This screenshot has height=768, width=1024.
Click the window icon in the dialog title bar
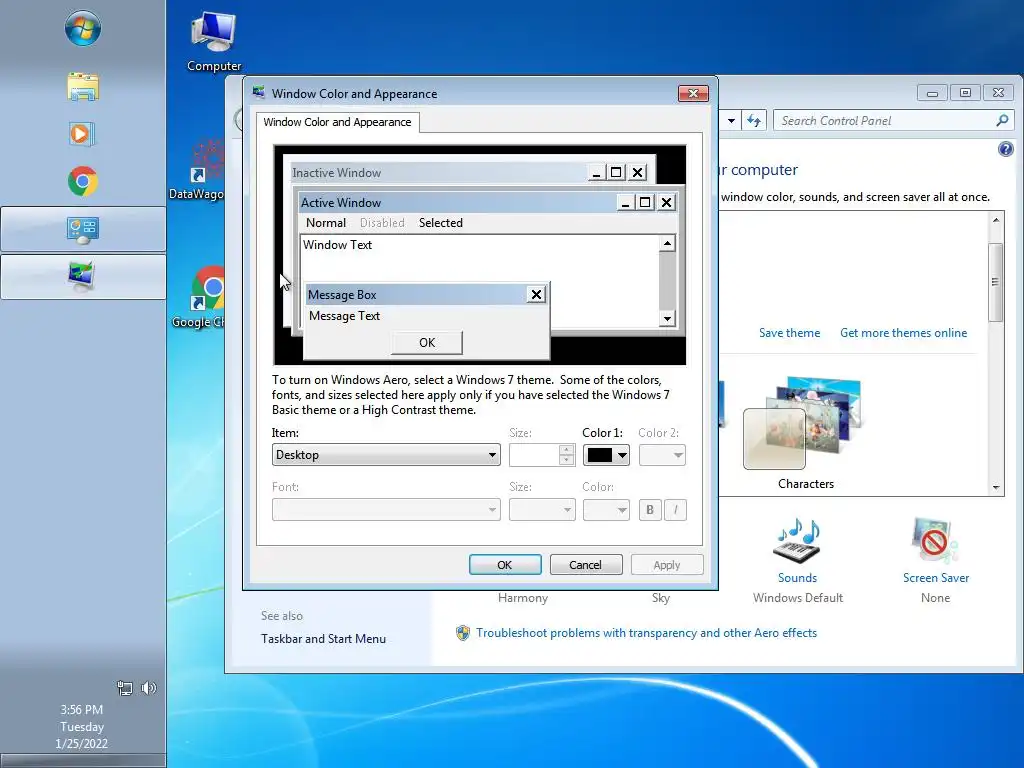(x=259, y=92)
